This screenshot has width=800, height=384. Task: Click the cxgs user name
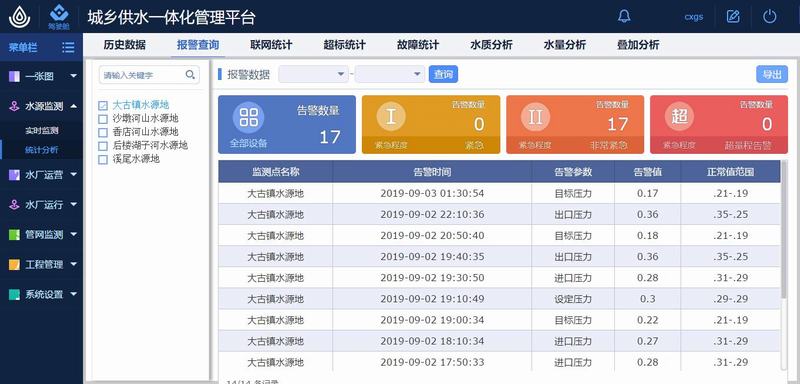[693, 16]
